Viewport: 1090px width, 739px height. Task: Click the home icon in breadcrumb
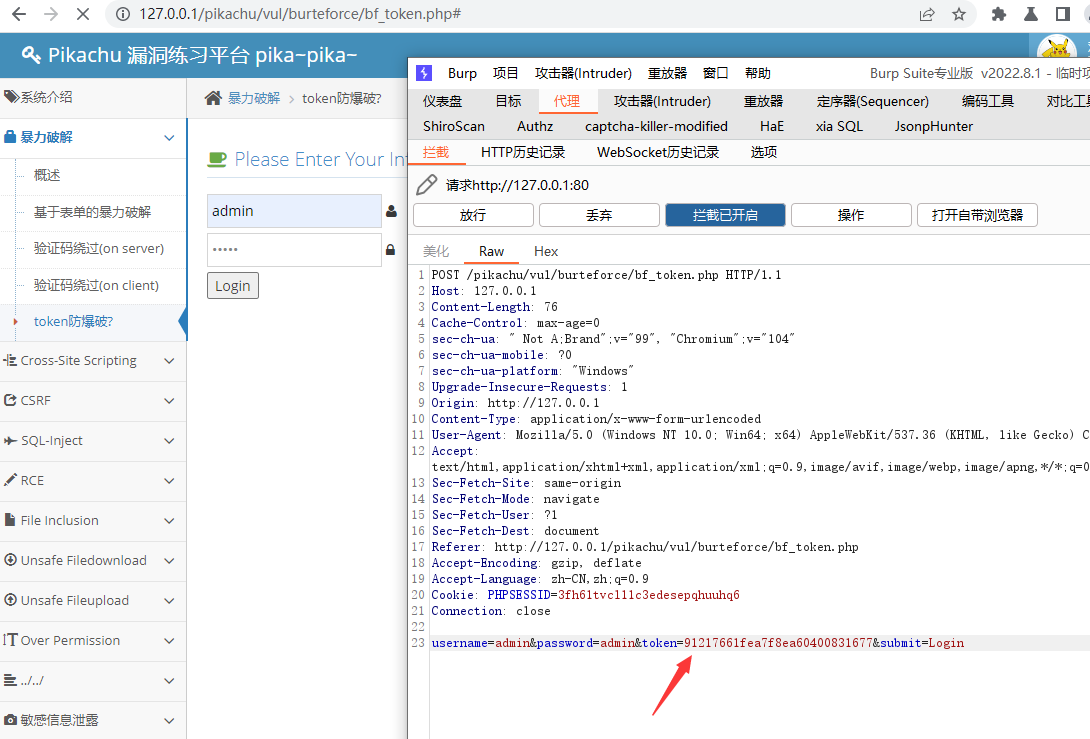213,98
